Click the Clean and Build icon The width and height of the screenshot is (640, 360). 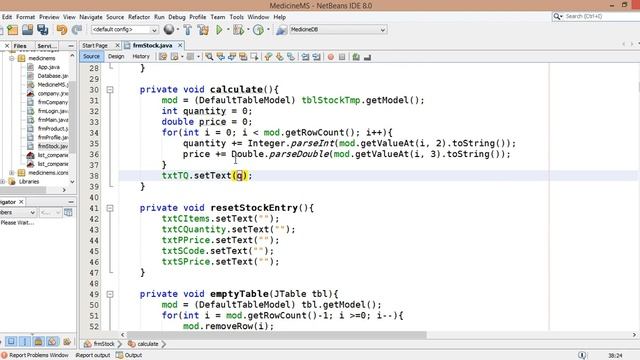[x=203, y=30]
